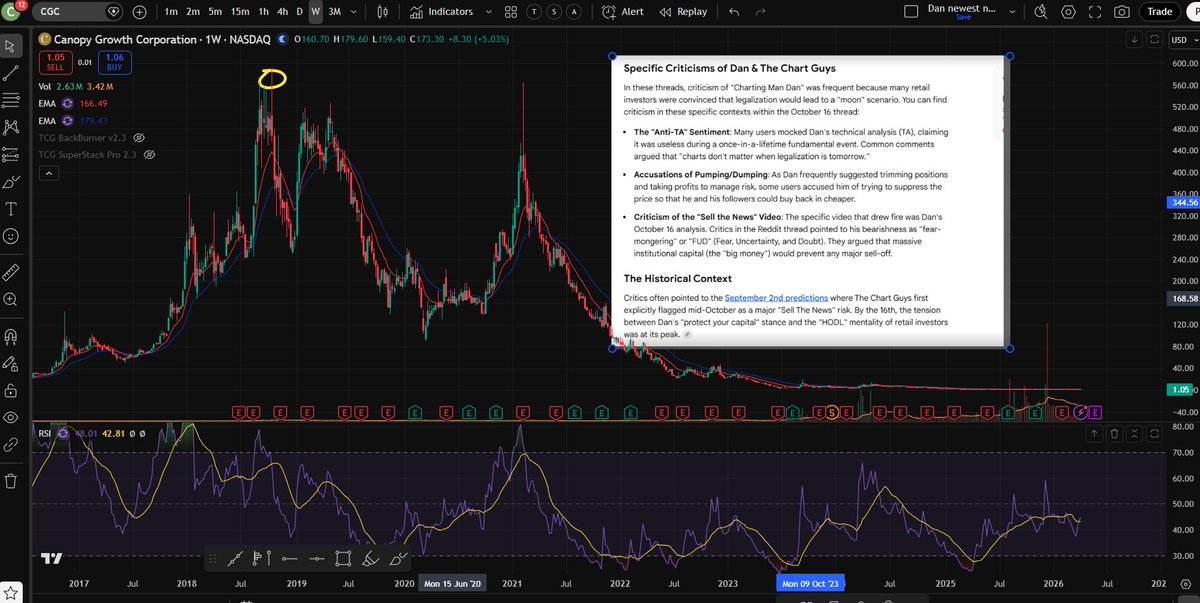Hide all drawings with eye icon
Image resolution: width=1200 pixels, height=603 pixels.
pos(11,417)
